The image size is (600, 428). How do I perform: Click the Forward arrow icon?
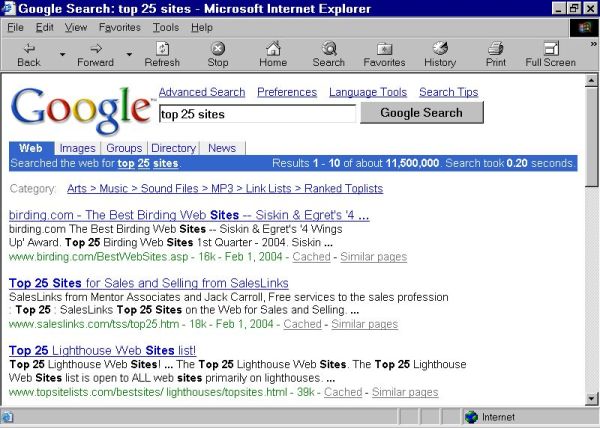tap(95, 48)
